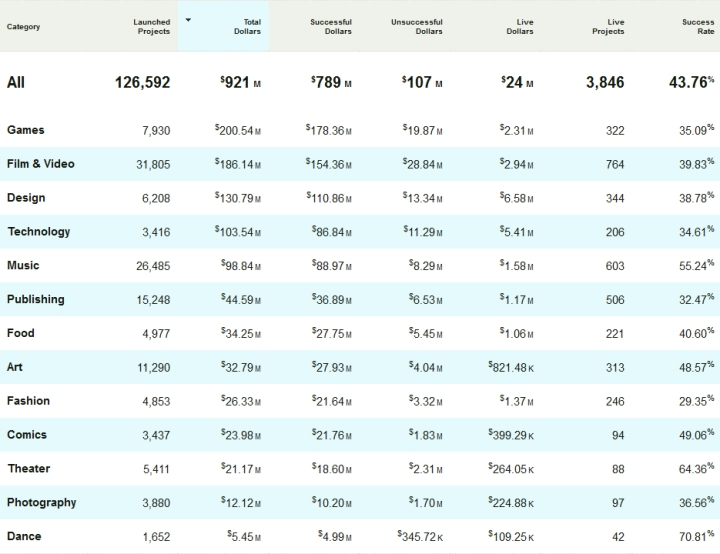Click the Successful Dollars column header
Viewport: 720px width, 554px height.
tap(331, 27)
